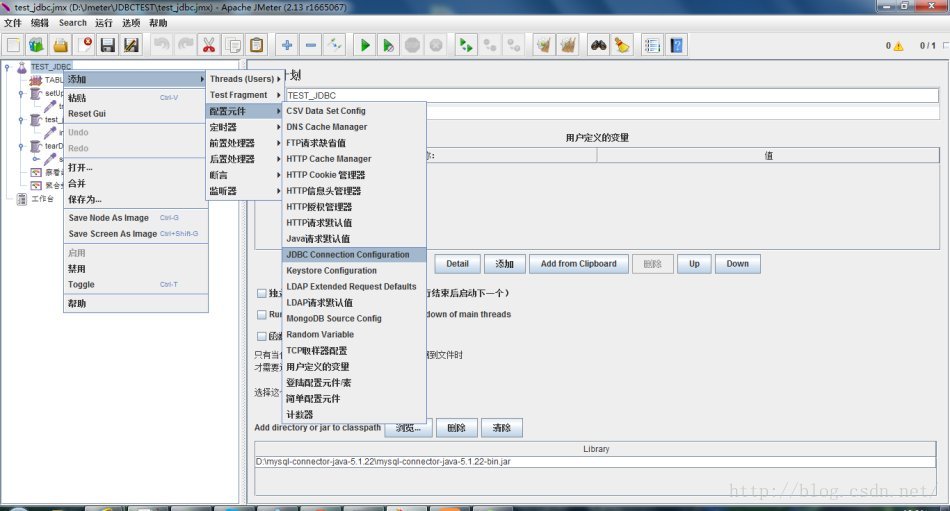Viewport: 950px width, 511px height.
Task: Open the Search menu
Action: 73,23
